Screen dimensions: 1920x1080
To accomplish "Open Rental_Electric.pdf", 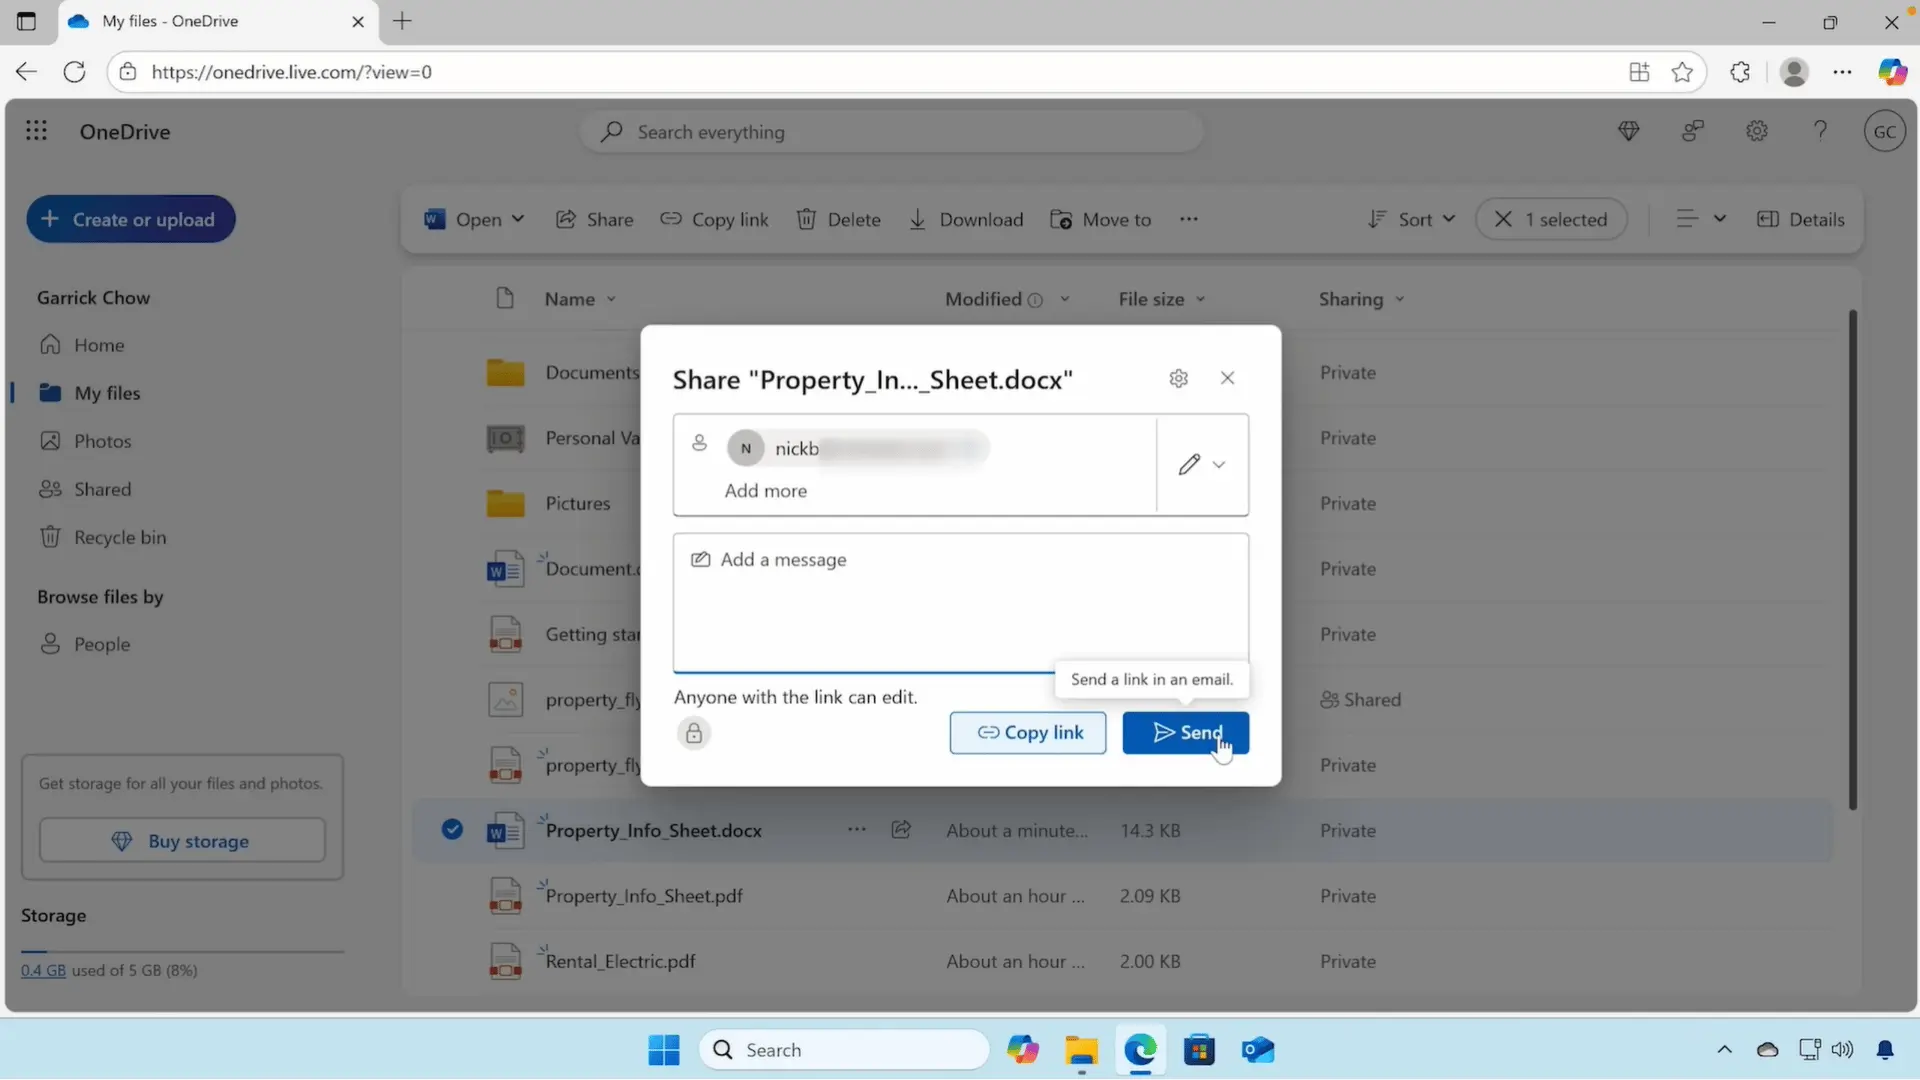I will (x=620, y=962).
